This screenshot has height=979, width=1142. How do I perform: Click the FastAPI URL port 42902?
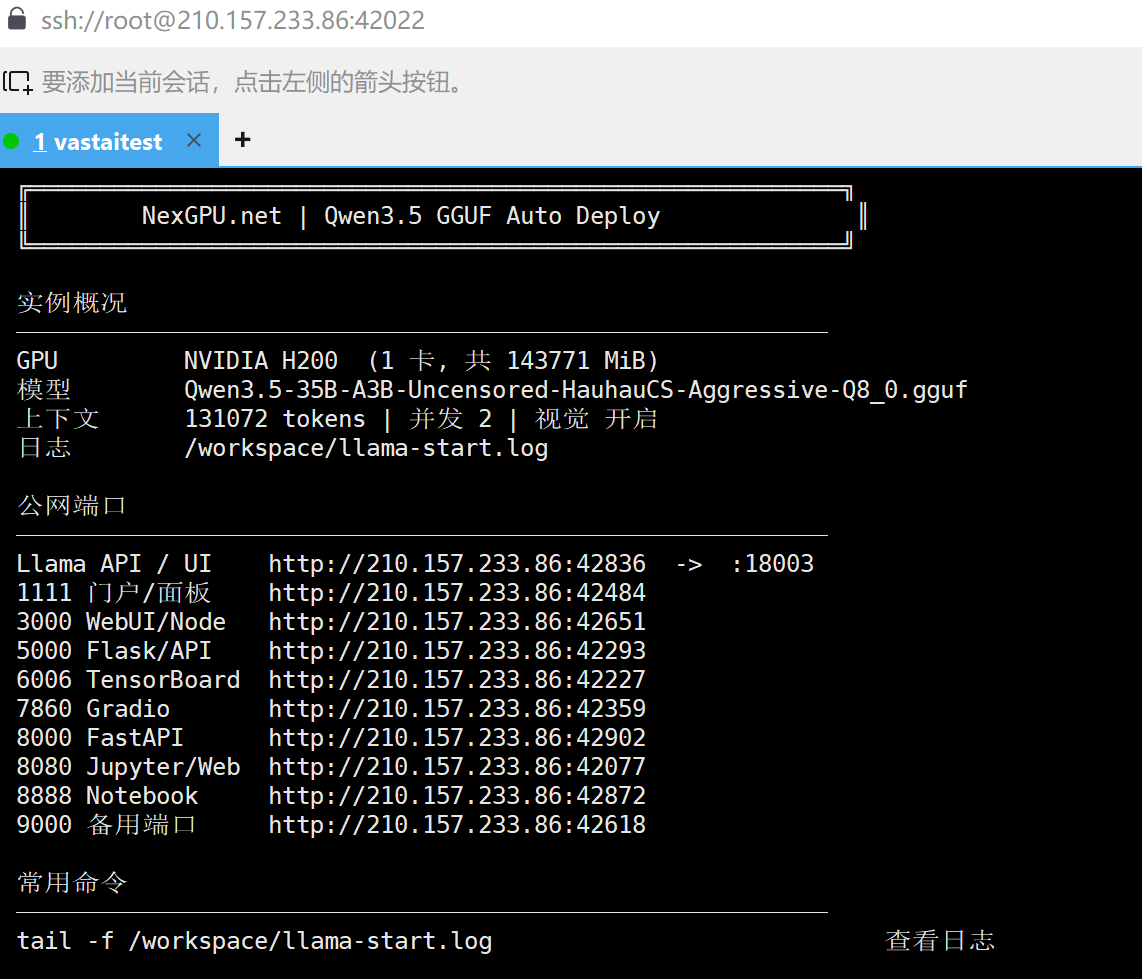[x=457, y=738]
